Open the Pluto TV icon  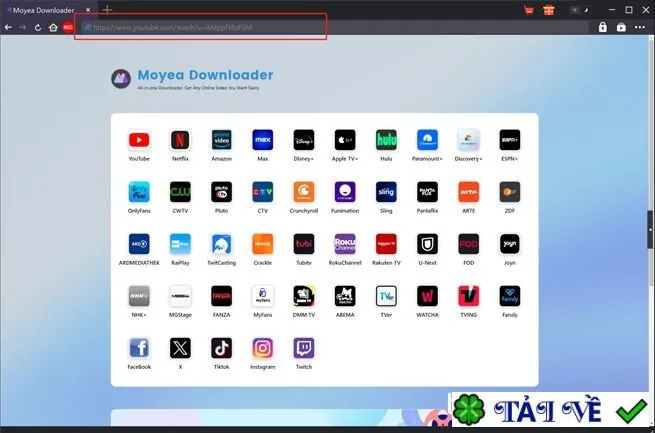tap(221, 192)
